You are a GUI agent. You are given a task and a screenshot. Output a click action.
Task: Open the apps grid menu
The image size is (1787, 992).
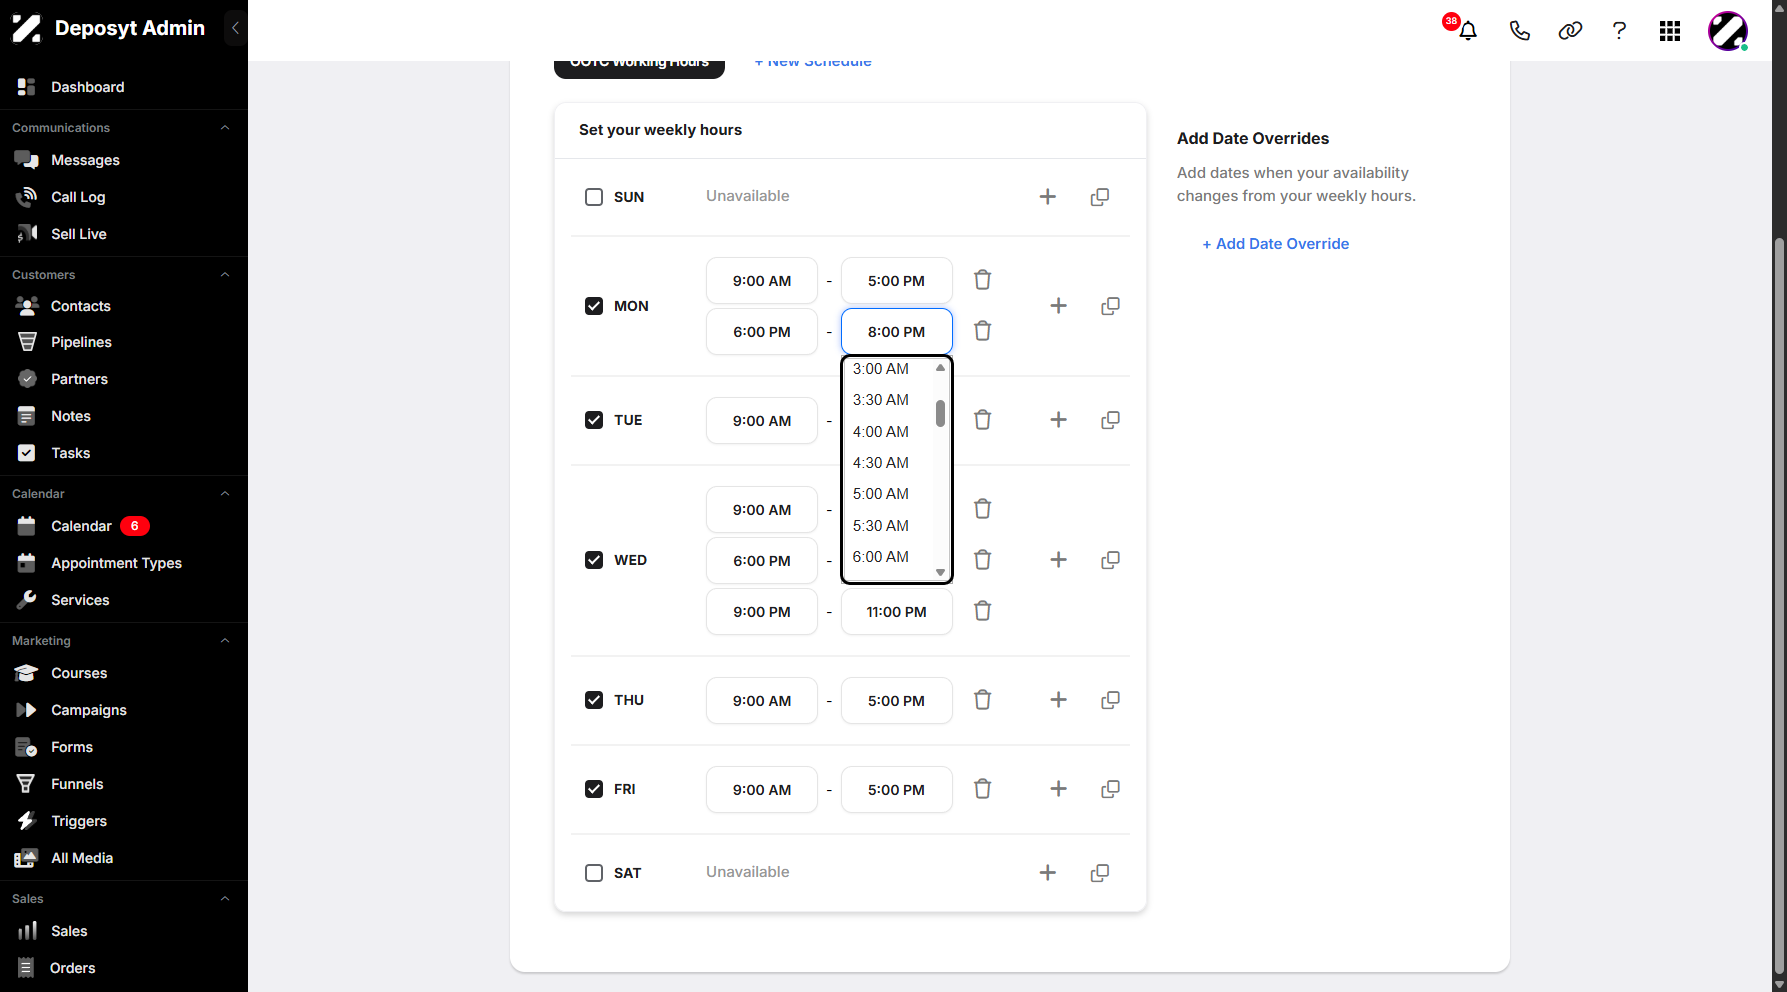(x=1670, y=31)
